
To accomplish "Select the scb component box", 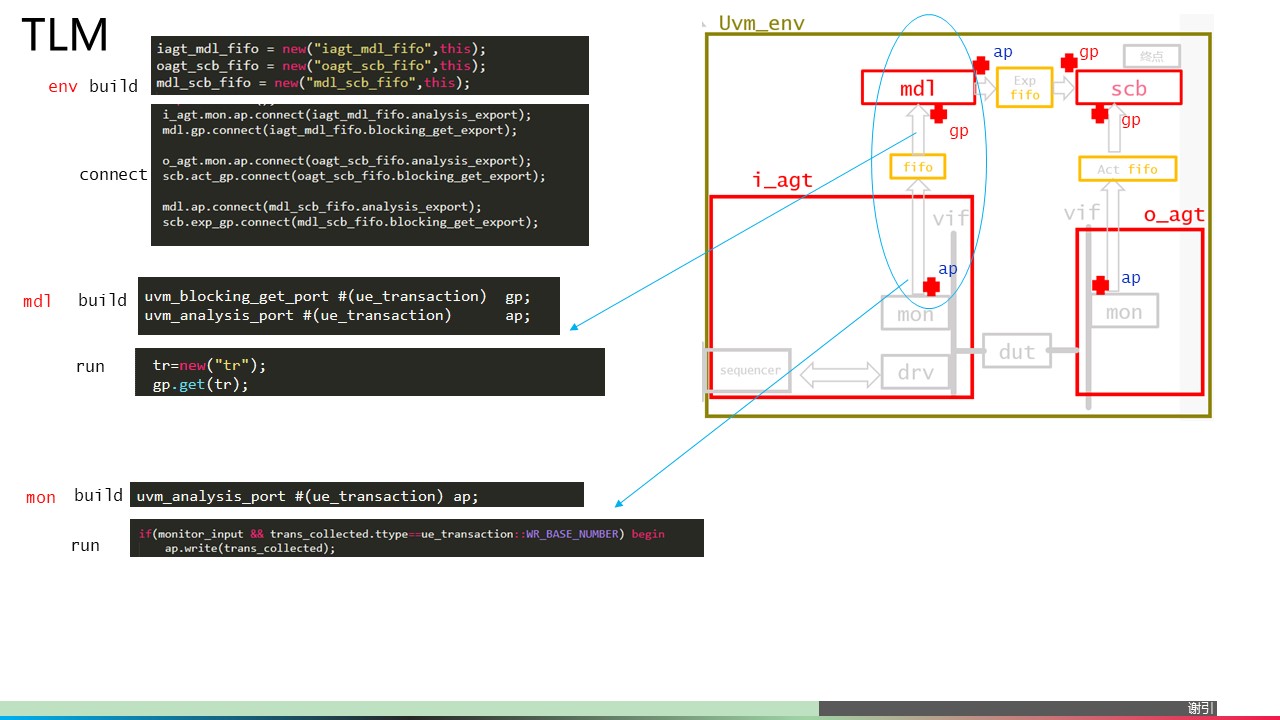I will click(1128, 88).
